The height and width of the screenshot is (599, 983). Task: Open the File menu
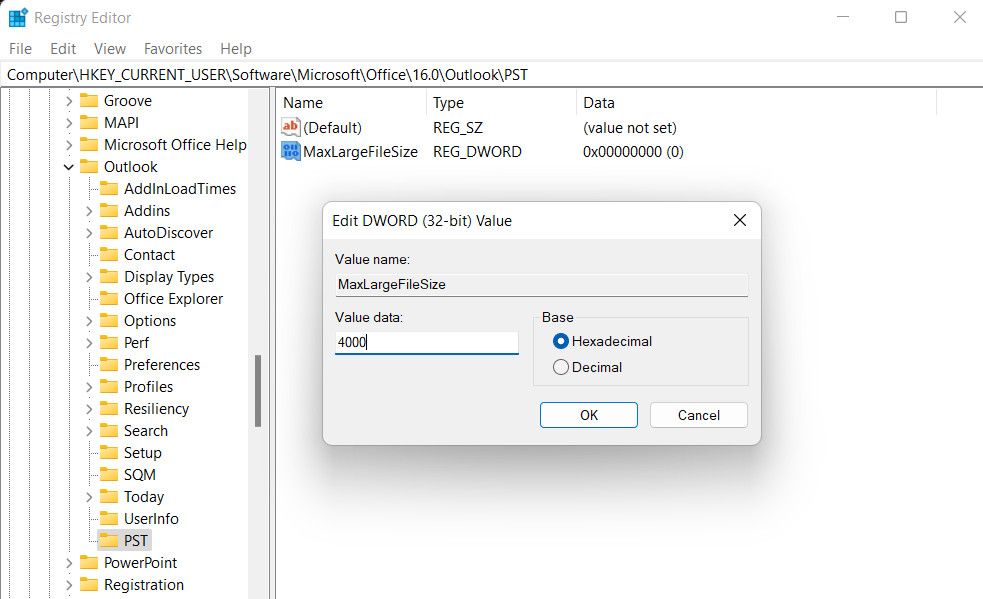tap(20, 48)
